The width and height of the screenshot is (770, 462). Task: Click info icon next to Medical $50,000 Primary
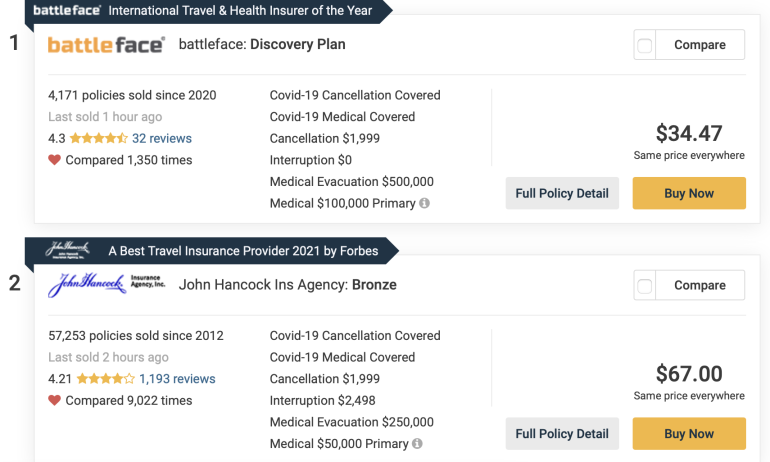pos(417,444)
